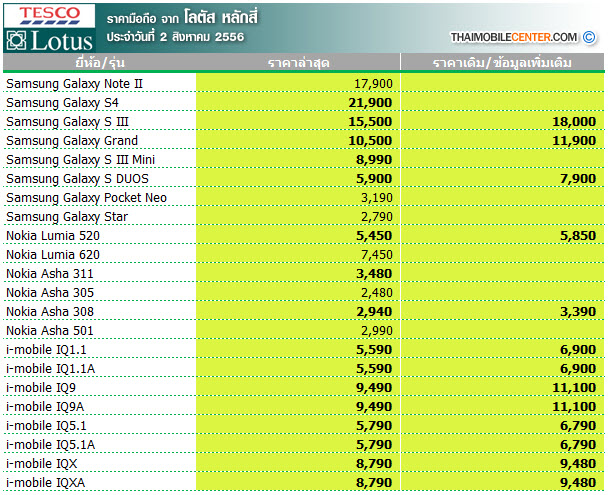Click the 9,480 price in IQXA row

pos(578,483)
